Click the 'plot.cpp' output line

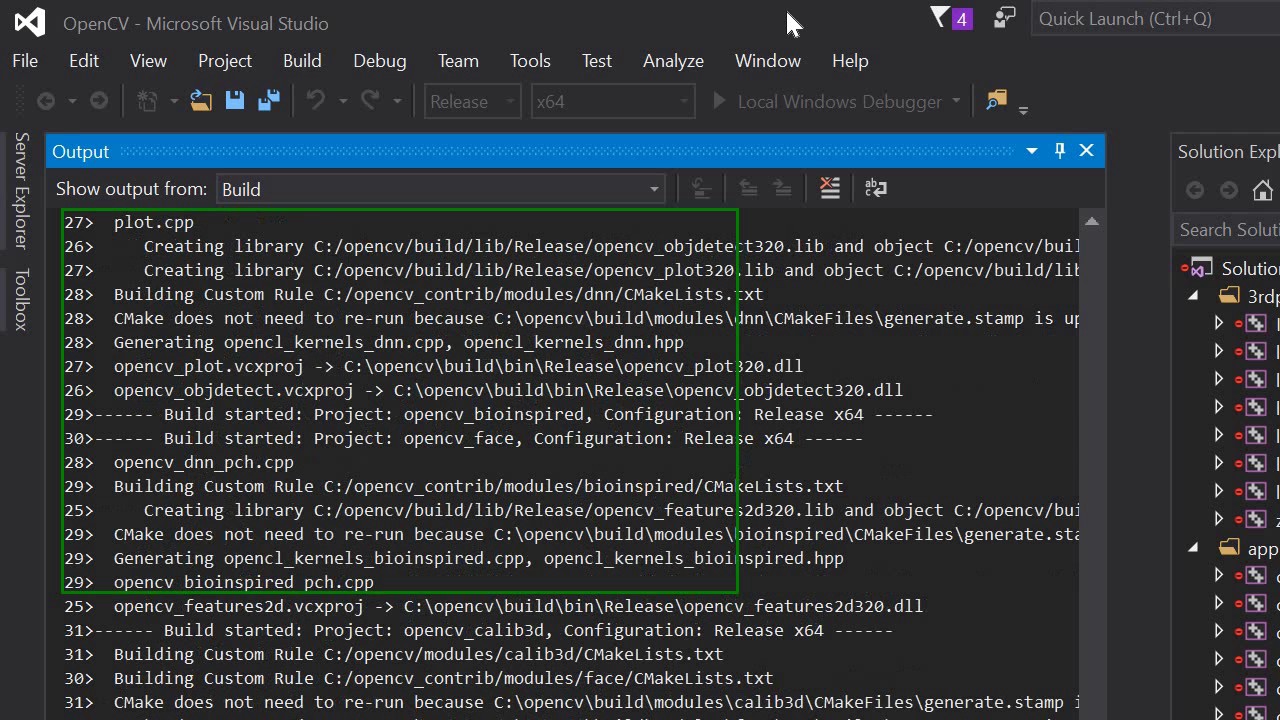(x=154, y=222)
